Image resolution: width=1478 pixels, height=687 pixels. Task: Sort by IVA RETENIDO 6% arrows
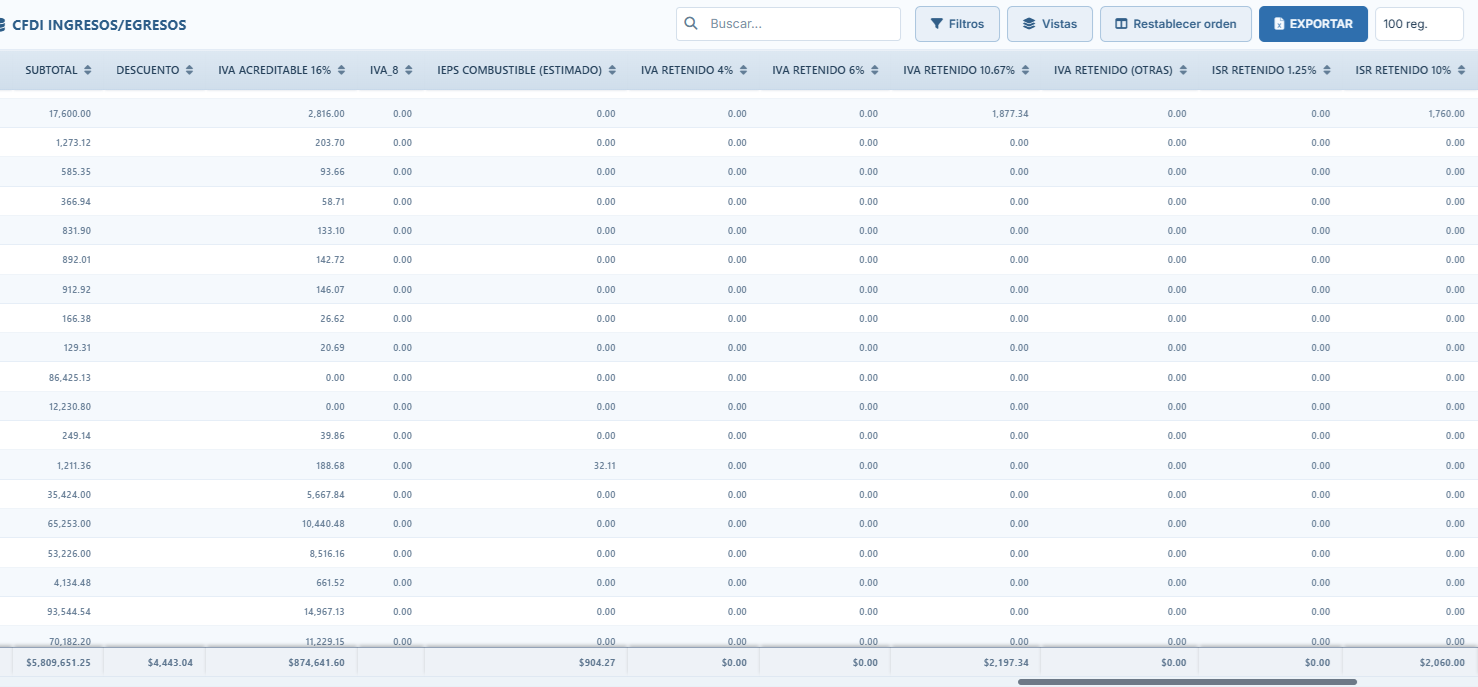[874, 70]
